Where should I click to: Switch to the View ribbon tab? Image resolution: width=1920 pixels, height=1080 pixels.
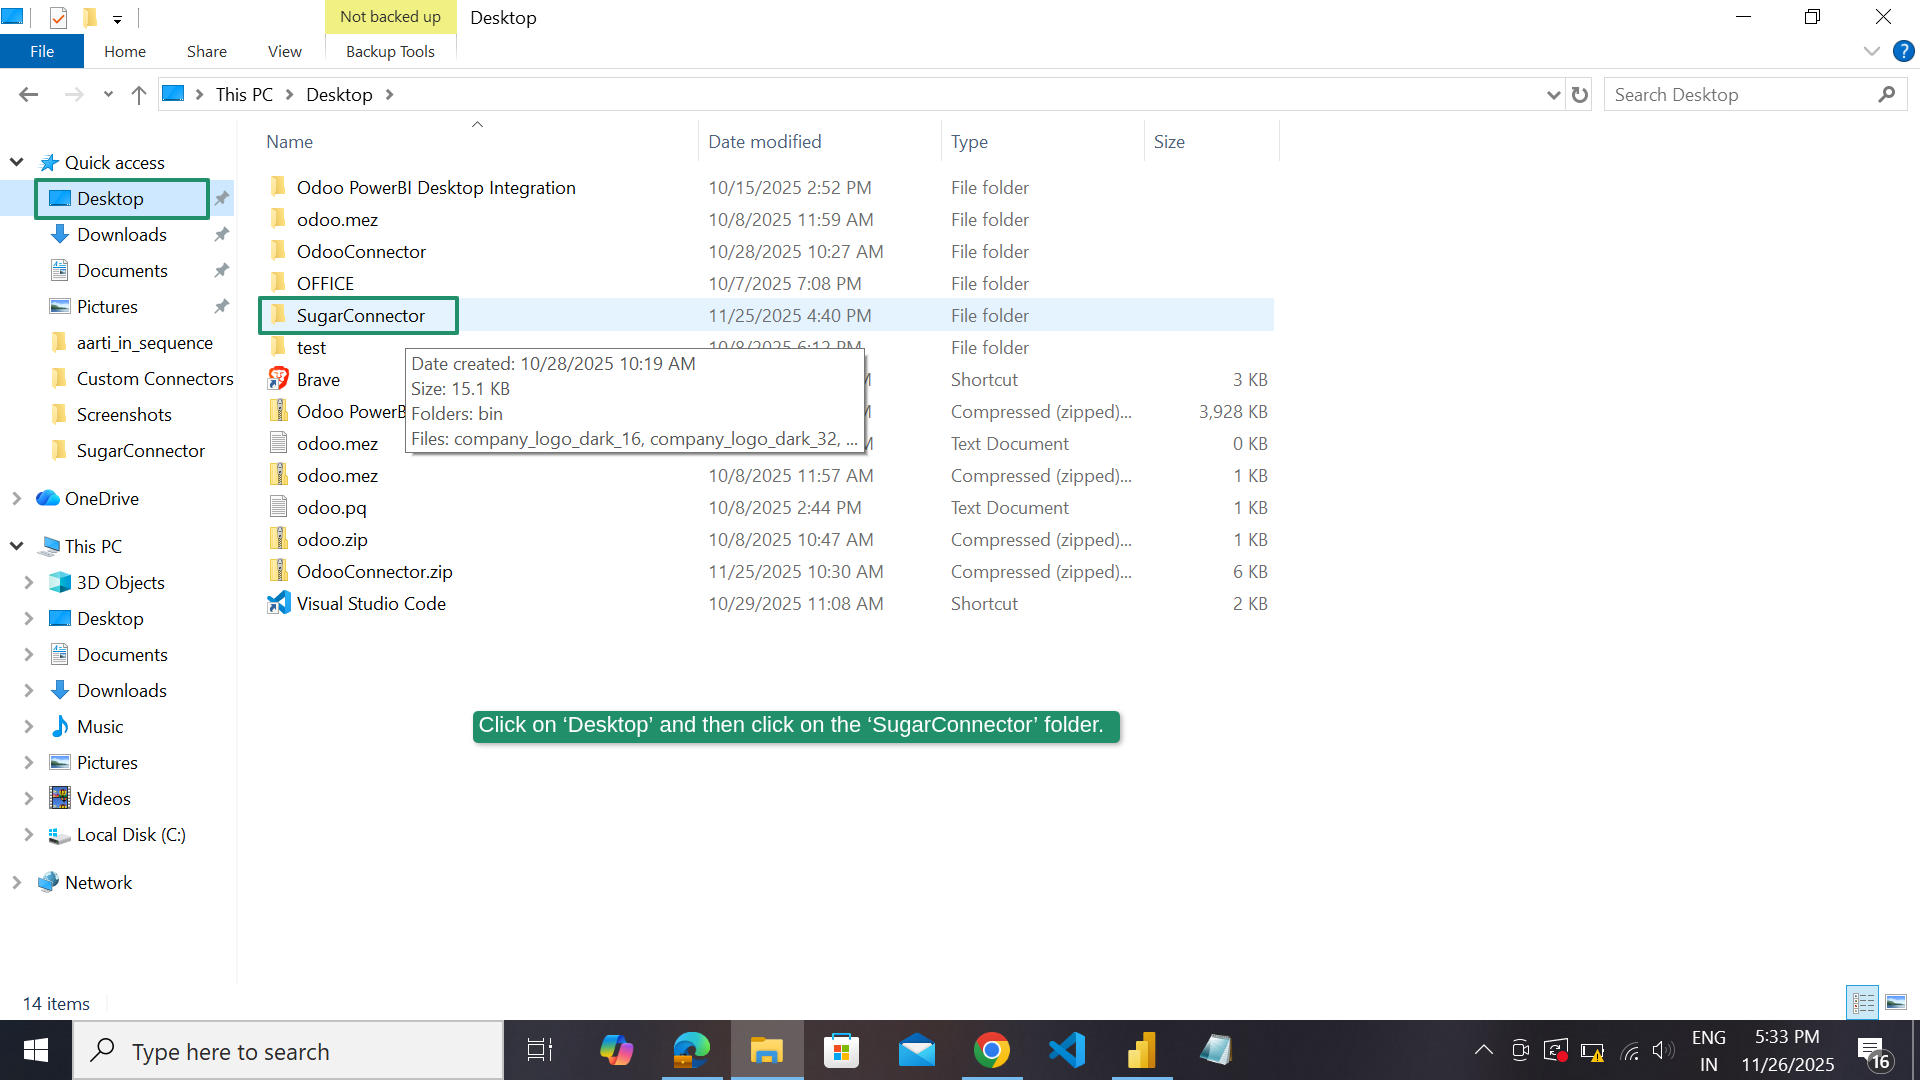pyautogui.click(x=284, y=51)
